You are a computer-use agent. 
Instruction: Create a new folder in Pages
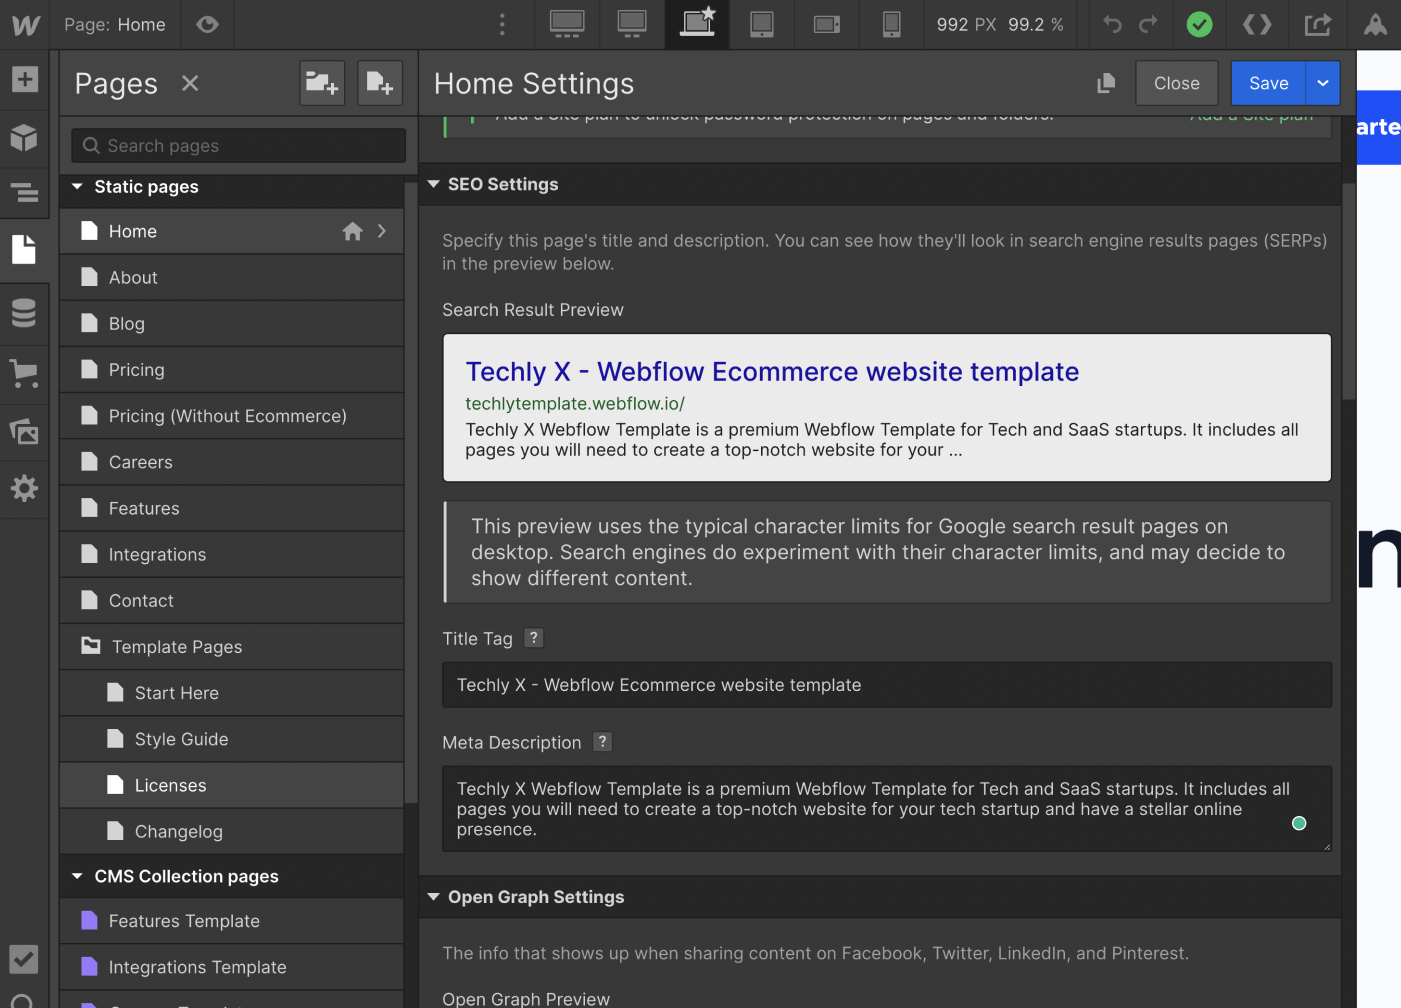322,83
